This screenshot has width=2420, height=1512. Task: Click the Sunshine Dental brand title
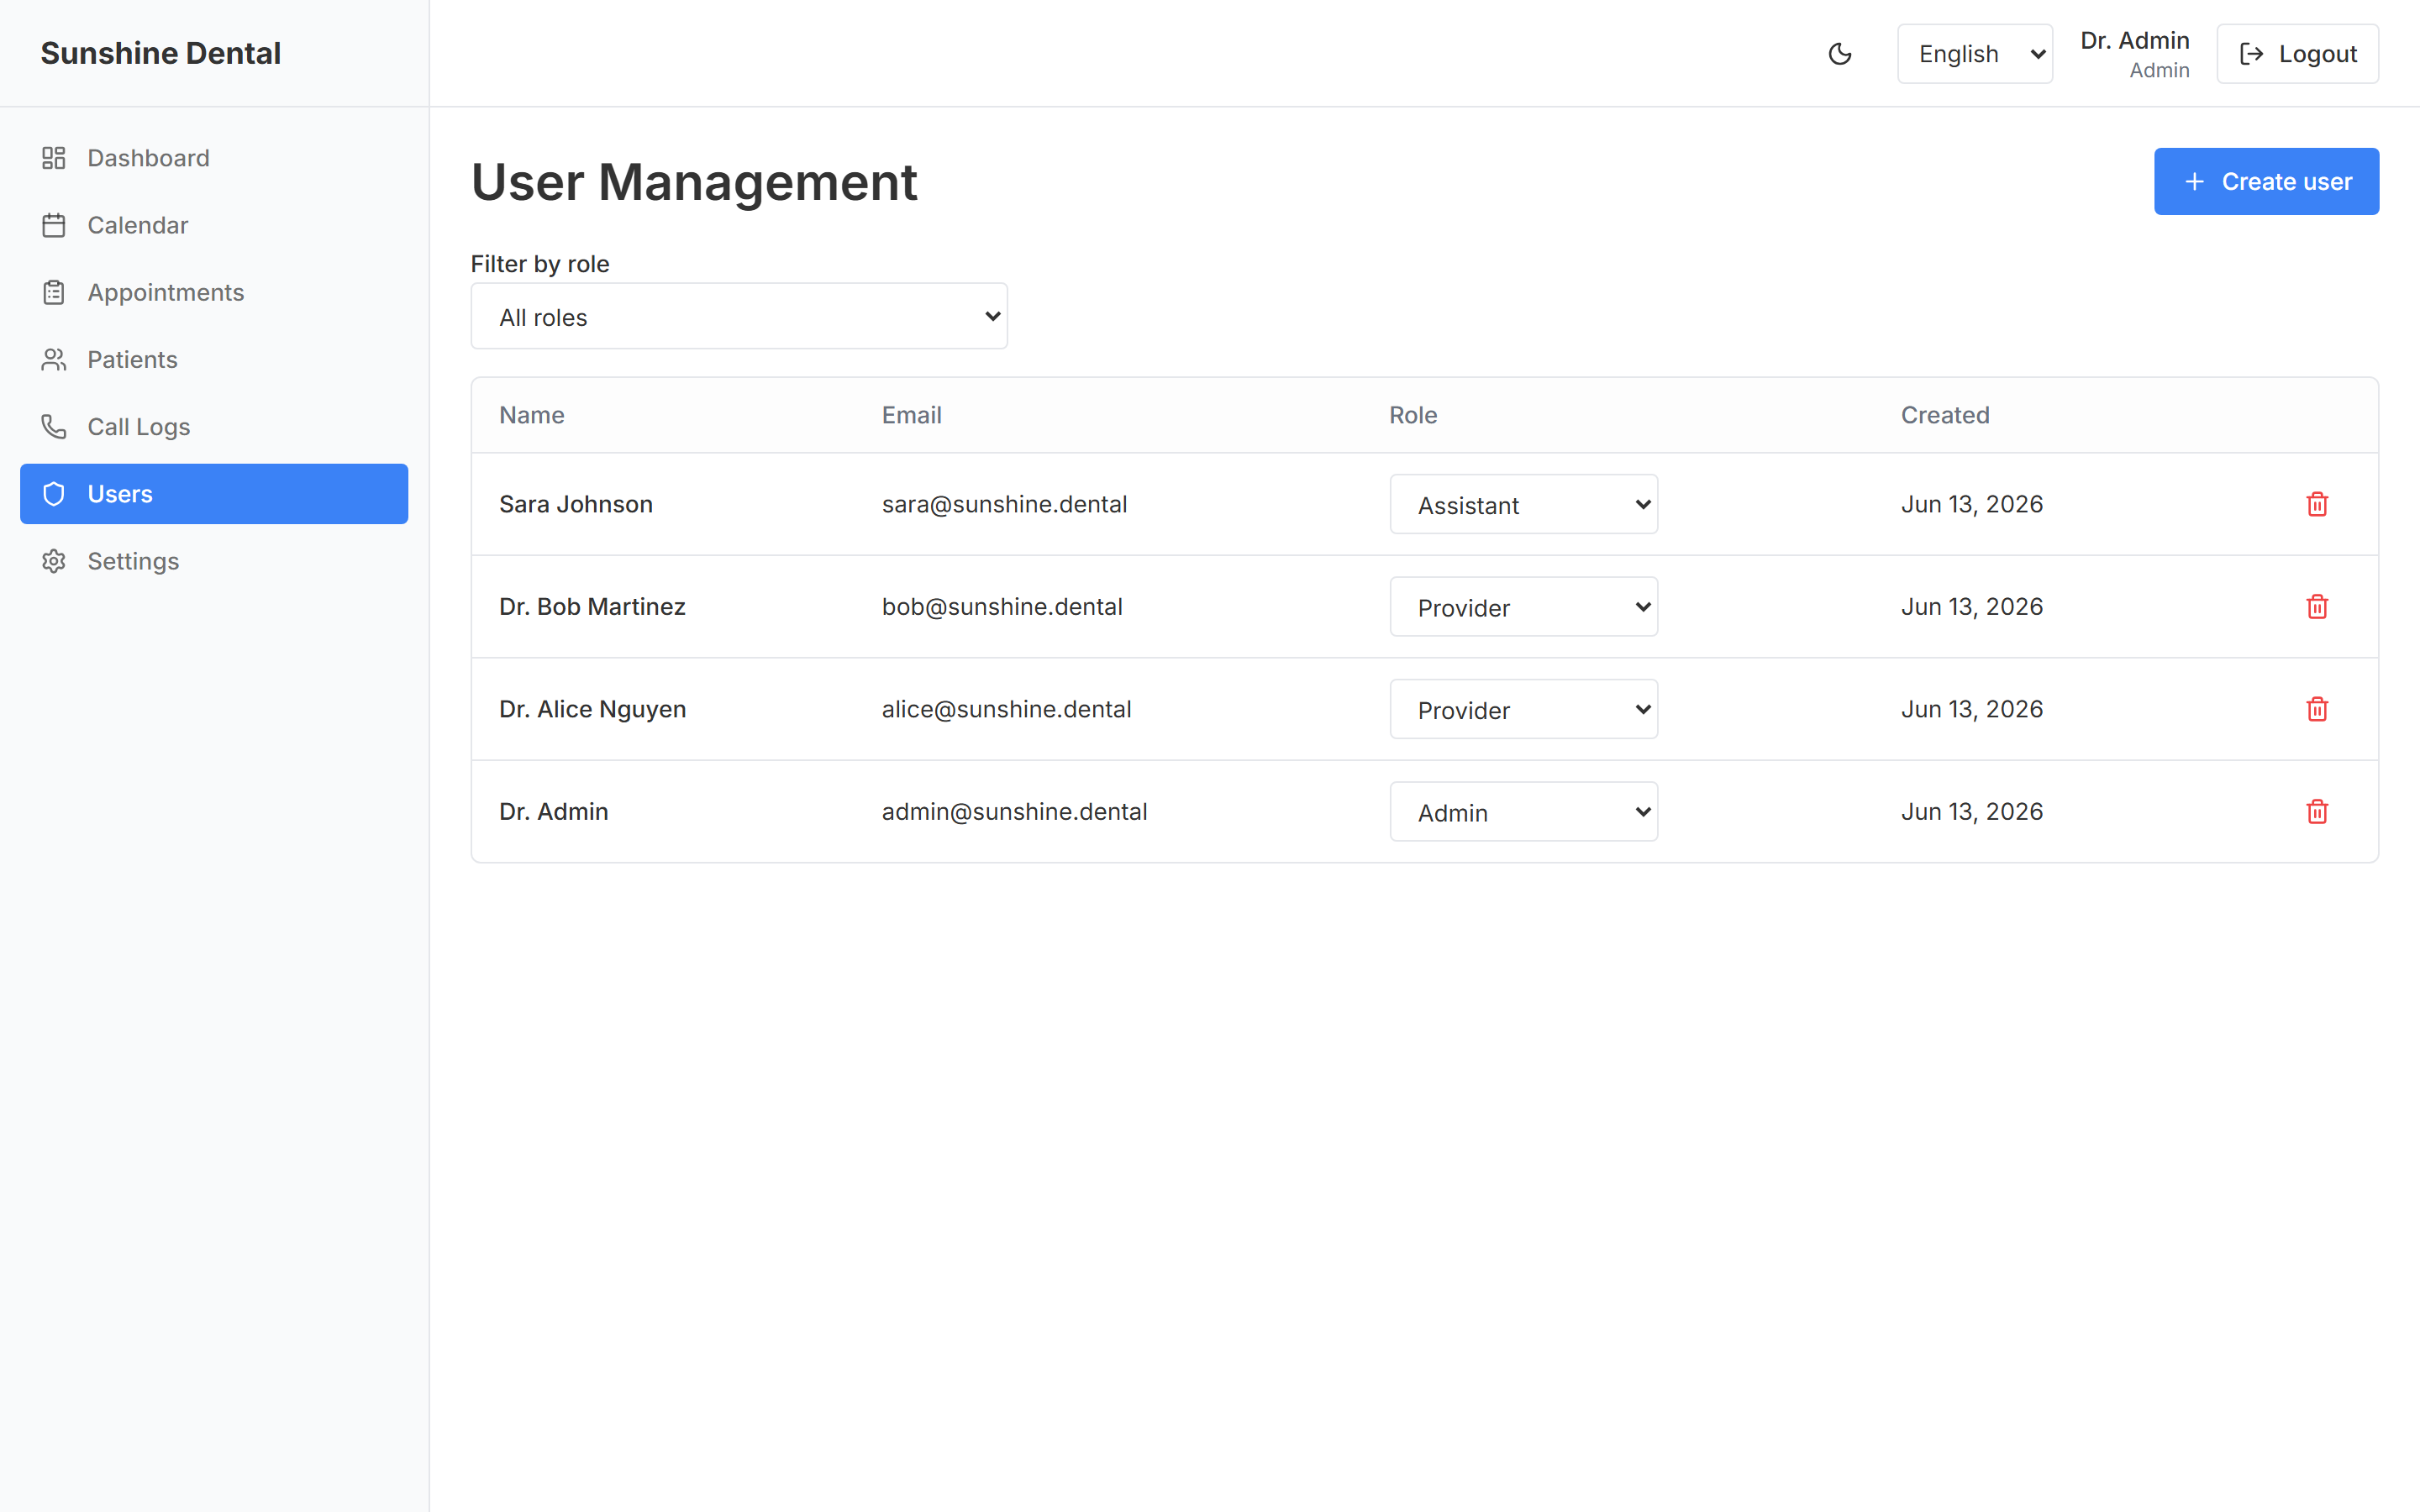(161, 53)
